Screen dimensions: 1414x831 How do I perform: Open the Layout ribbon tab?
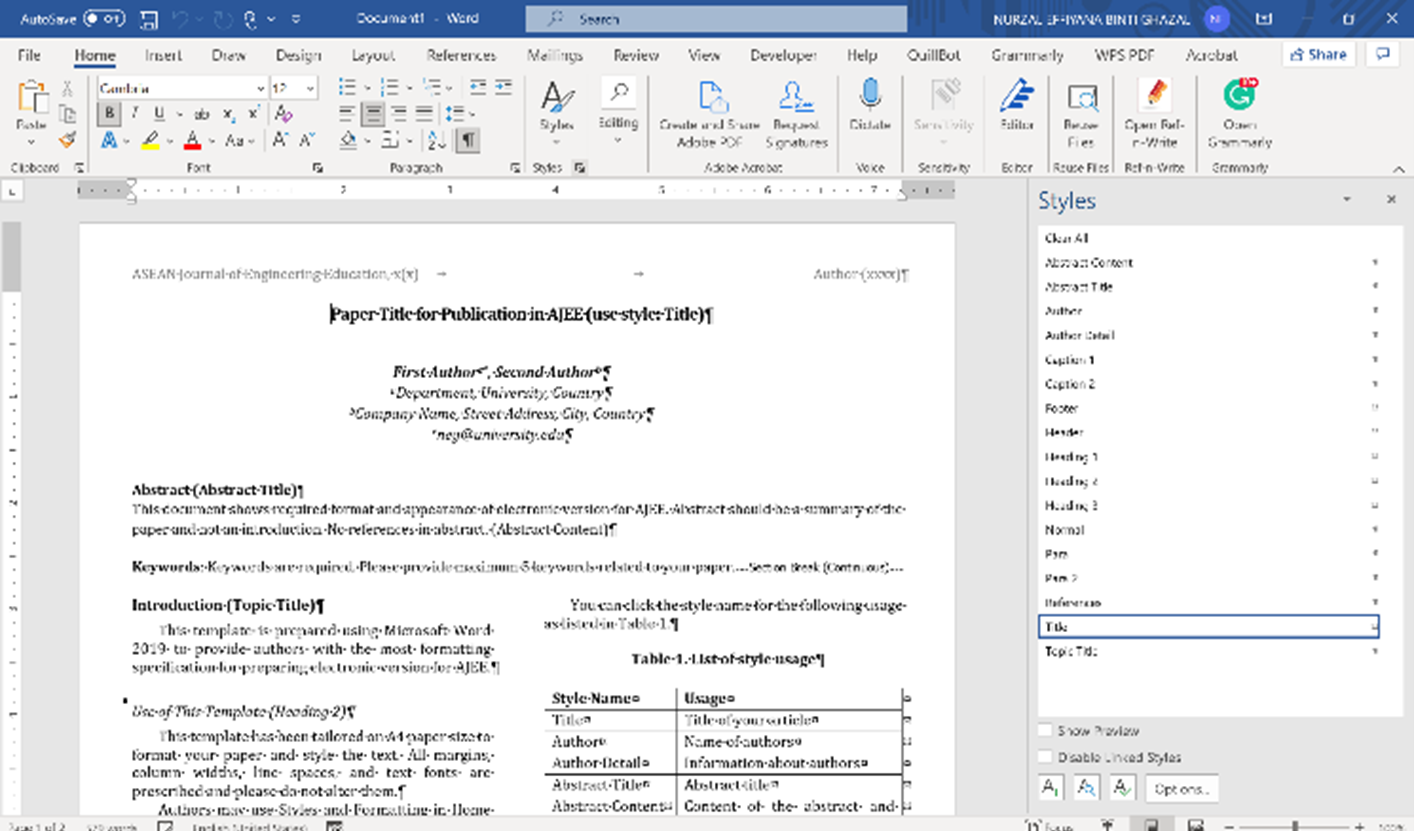click(x=373, y=55)
